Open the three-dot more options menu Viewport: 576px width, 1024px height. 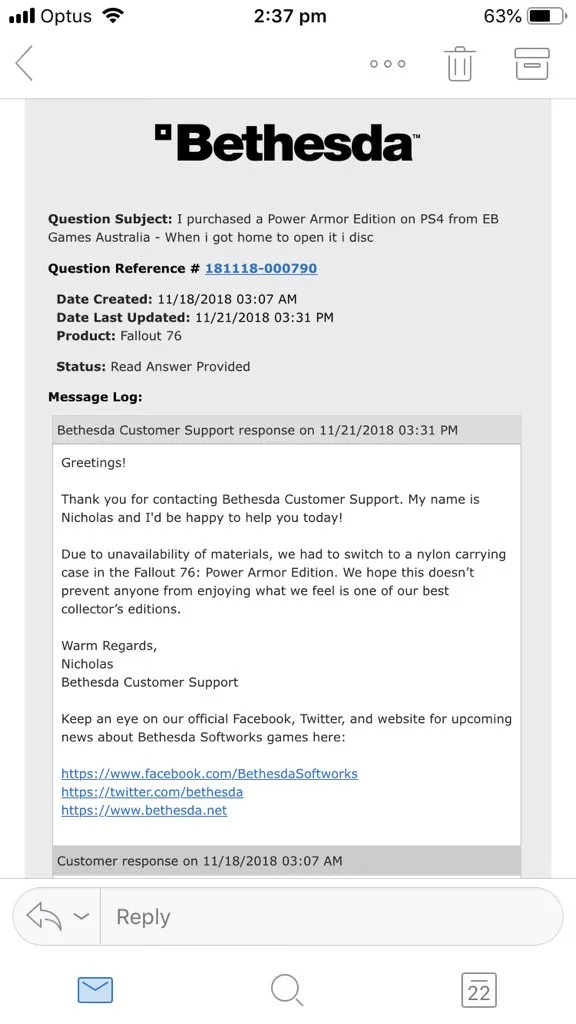point(387,64)
